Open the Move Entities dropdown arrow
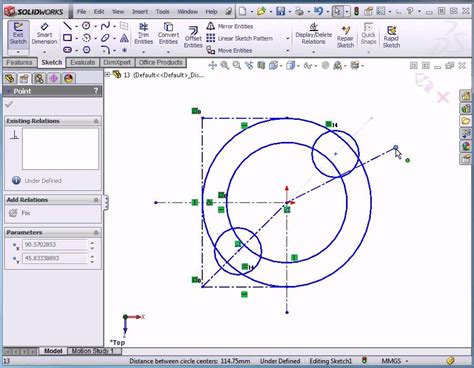 click(x=288, y=51)
